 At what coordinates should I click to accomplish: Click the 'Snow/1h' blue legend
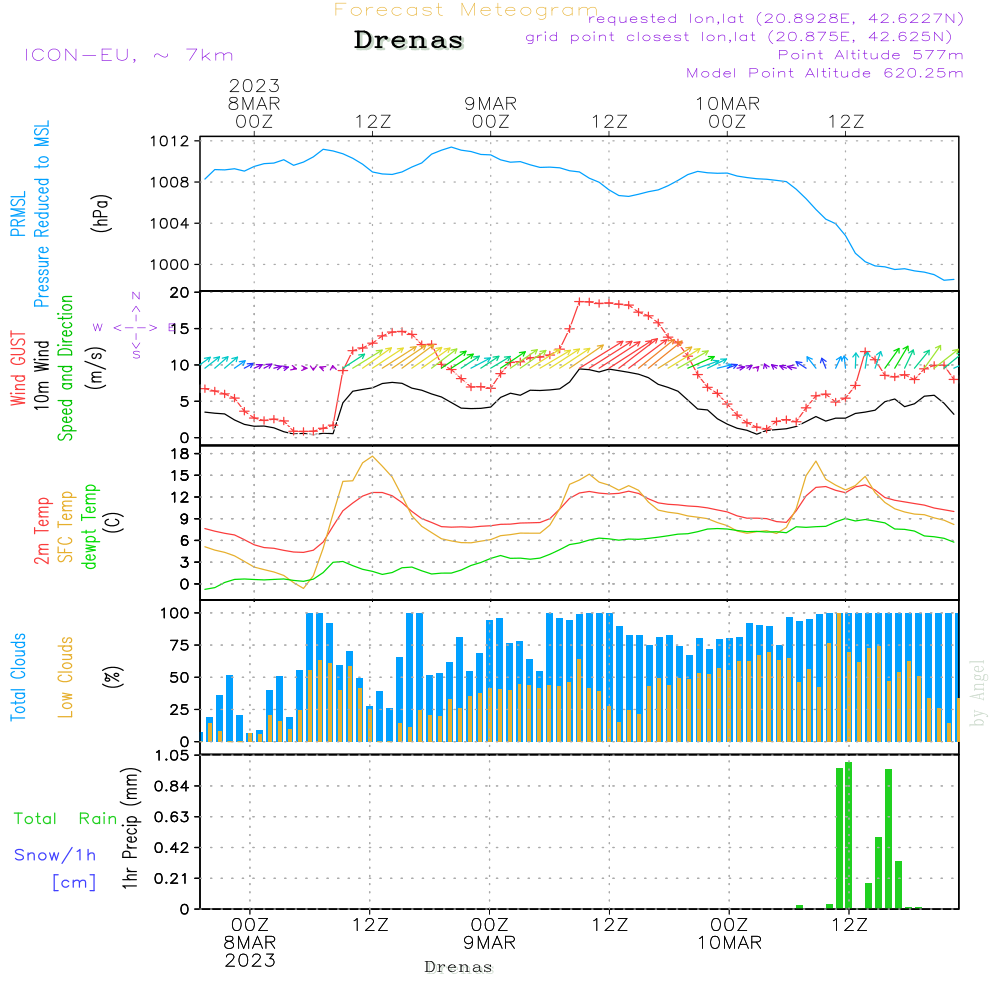point(55,855)
